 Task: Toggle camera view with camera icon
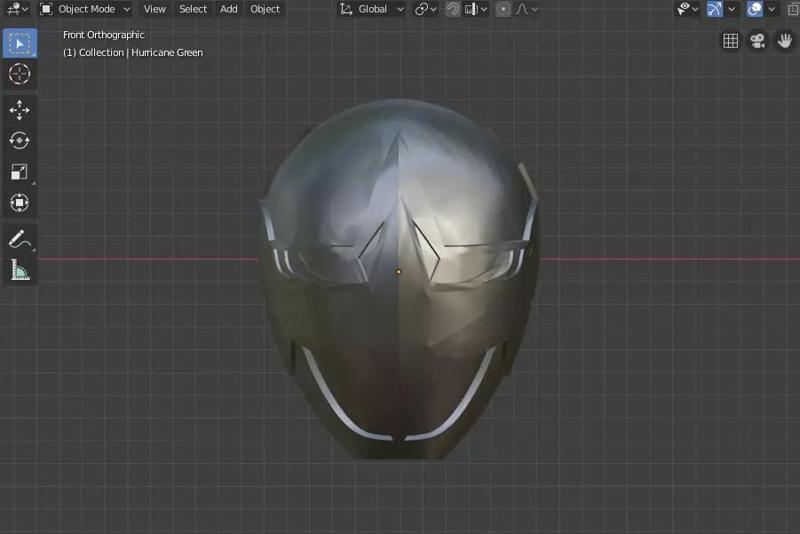point(758,41)
